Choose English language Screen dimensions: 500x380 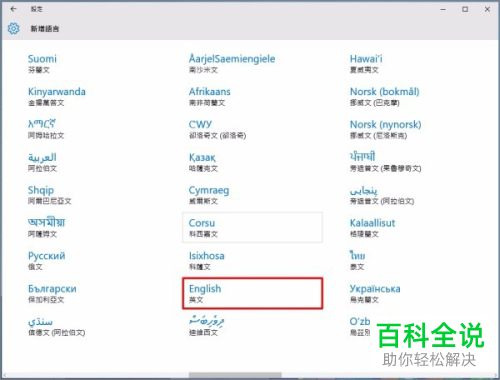click(x=252, y=293)
